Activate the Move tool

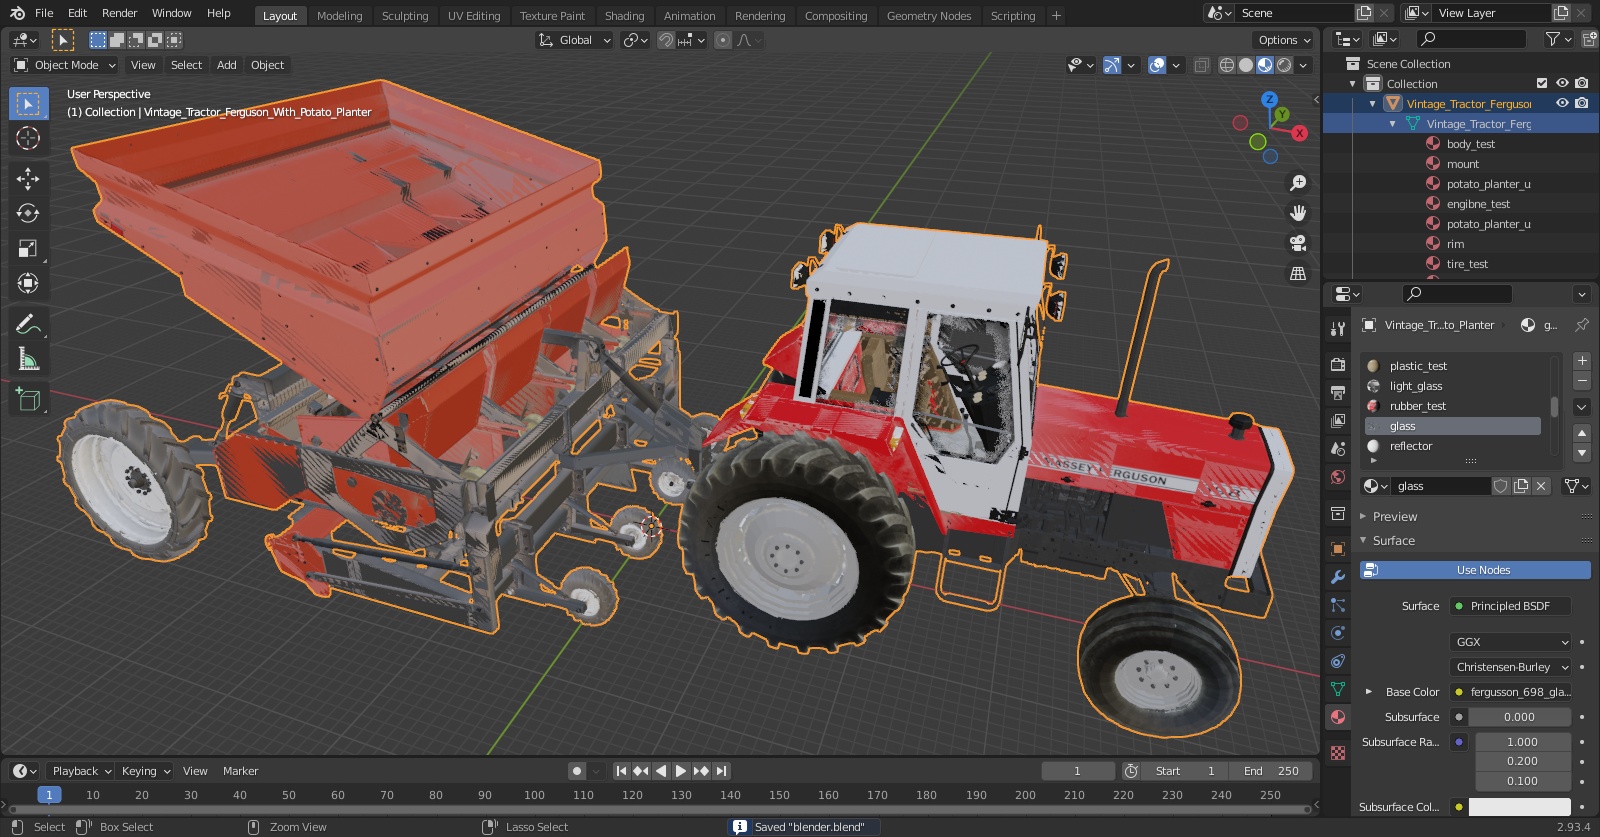tap(28, 178)
